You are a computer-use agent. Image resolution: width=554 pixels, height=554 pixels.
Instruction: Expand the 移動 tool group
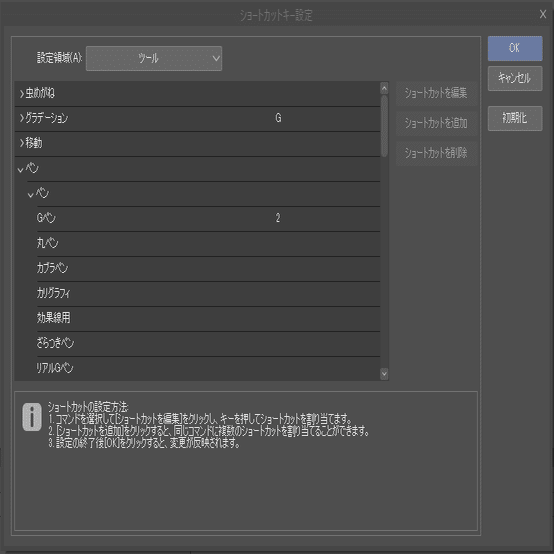(x=22, y=143)
